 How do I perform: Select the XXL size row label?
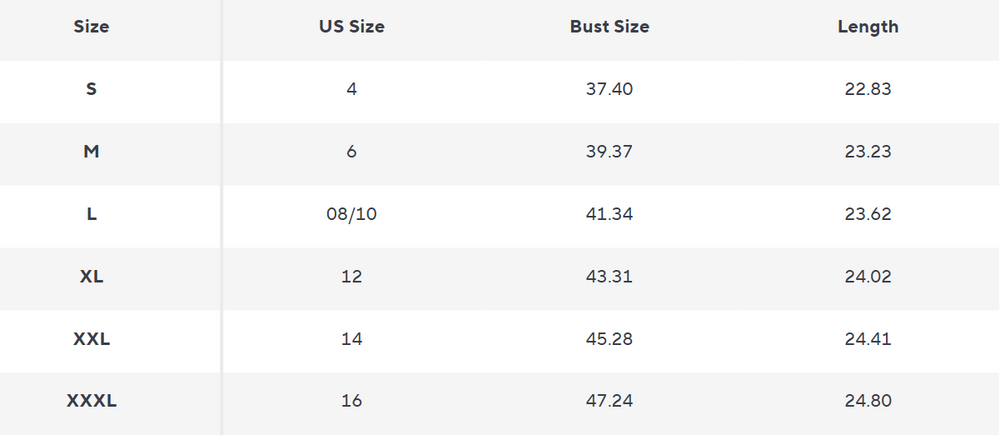(91, 339)
